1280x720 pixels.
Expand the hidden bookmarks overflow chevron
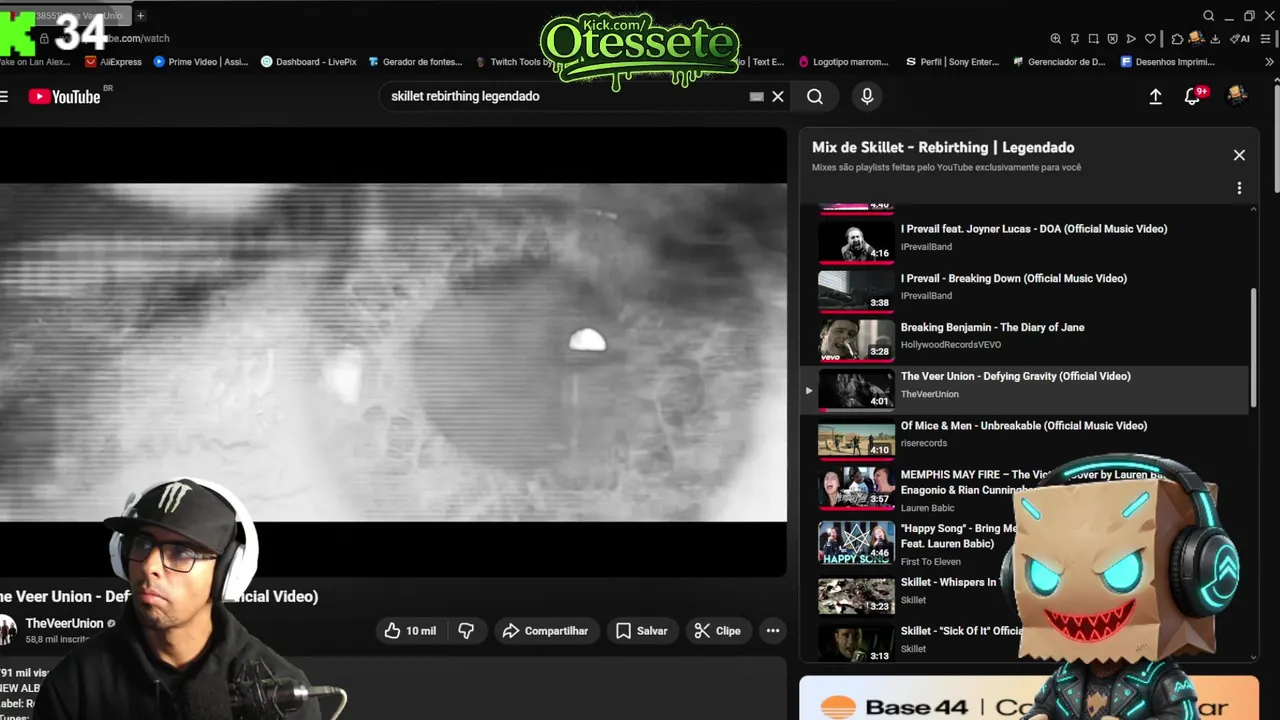[1270, 62]
